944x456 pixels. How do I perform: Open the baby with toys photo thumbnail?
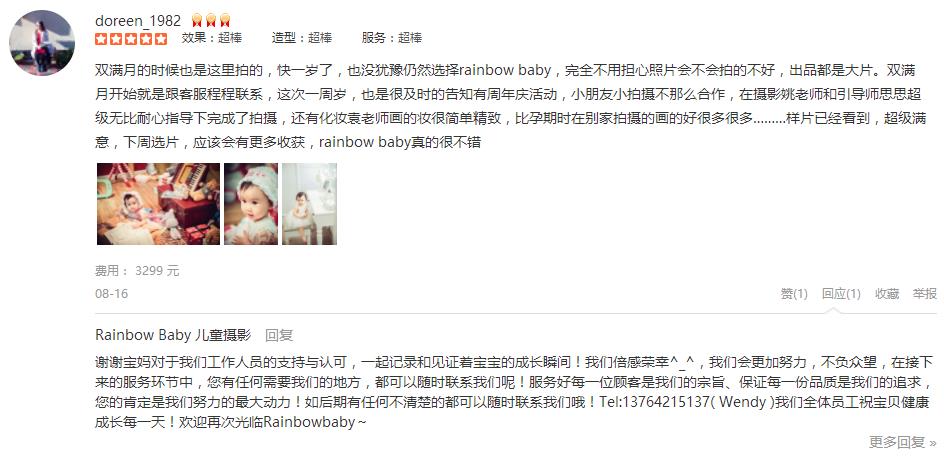[158, 204]
